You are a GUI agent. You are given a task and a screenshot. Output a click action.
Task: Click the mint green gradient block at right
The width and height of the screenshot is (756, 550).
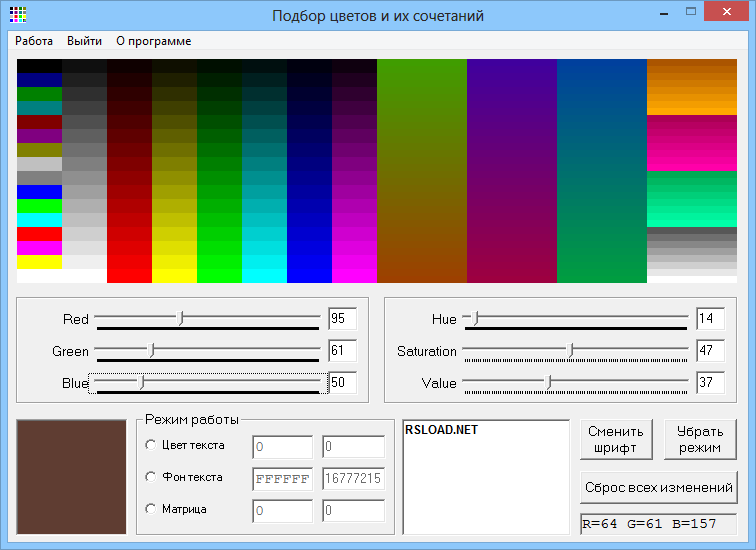coord(692,199)
